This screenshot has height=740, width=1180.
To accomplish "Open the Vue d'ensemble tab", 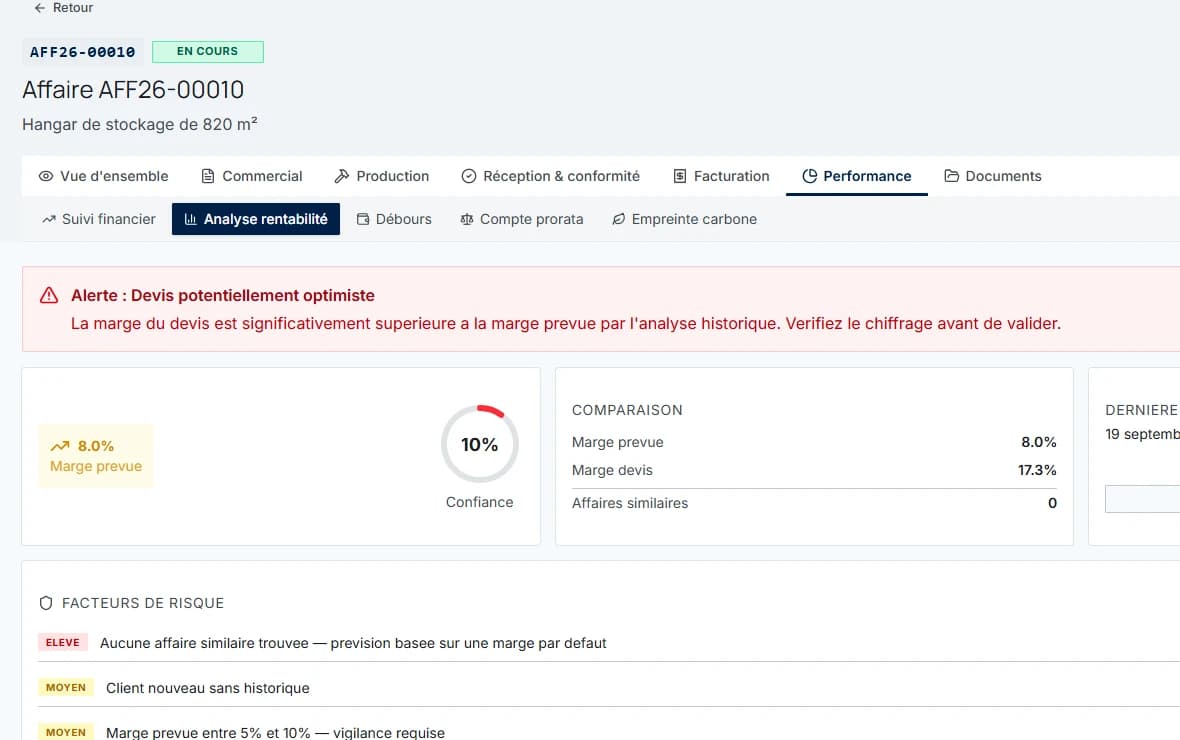I will pyautogui.click(x=104, y=176).
